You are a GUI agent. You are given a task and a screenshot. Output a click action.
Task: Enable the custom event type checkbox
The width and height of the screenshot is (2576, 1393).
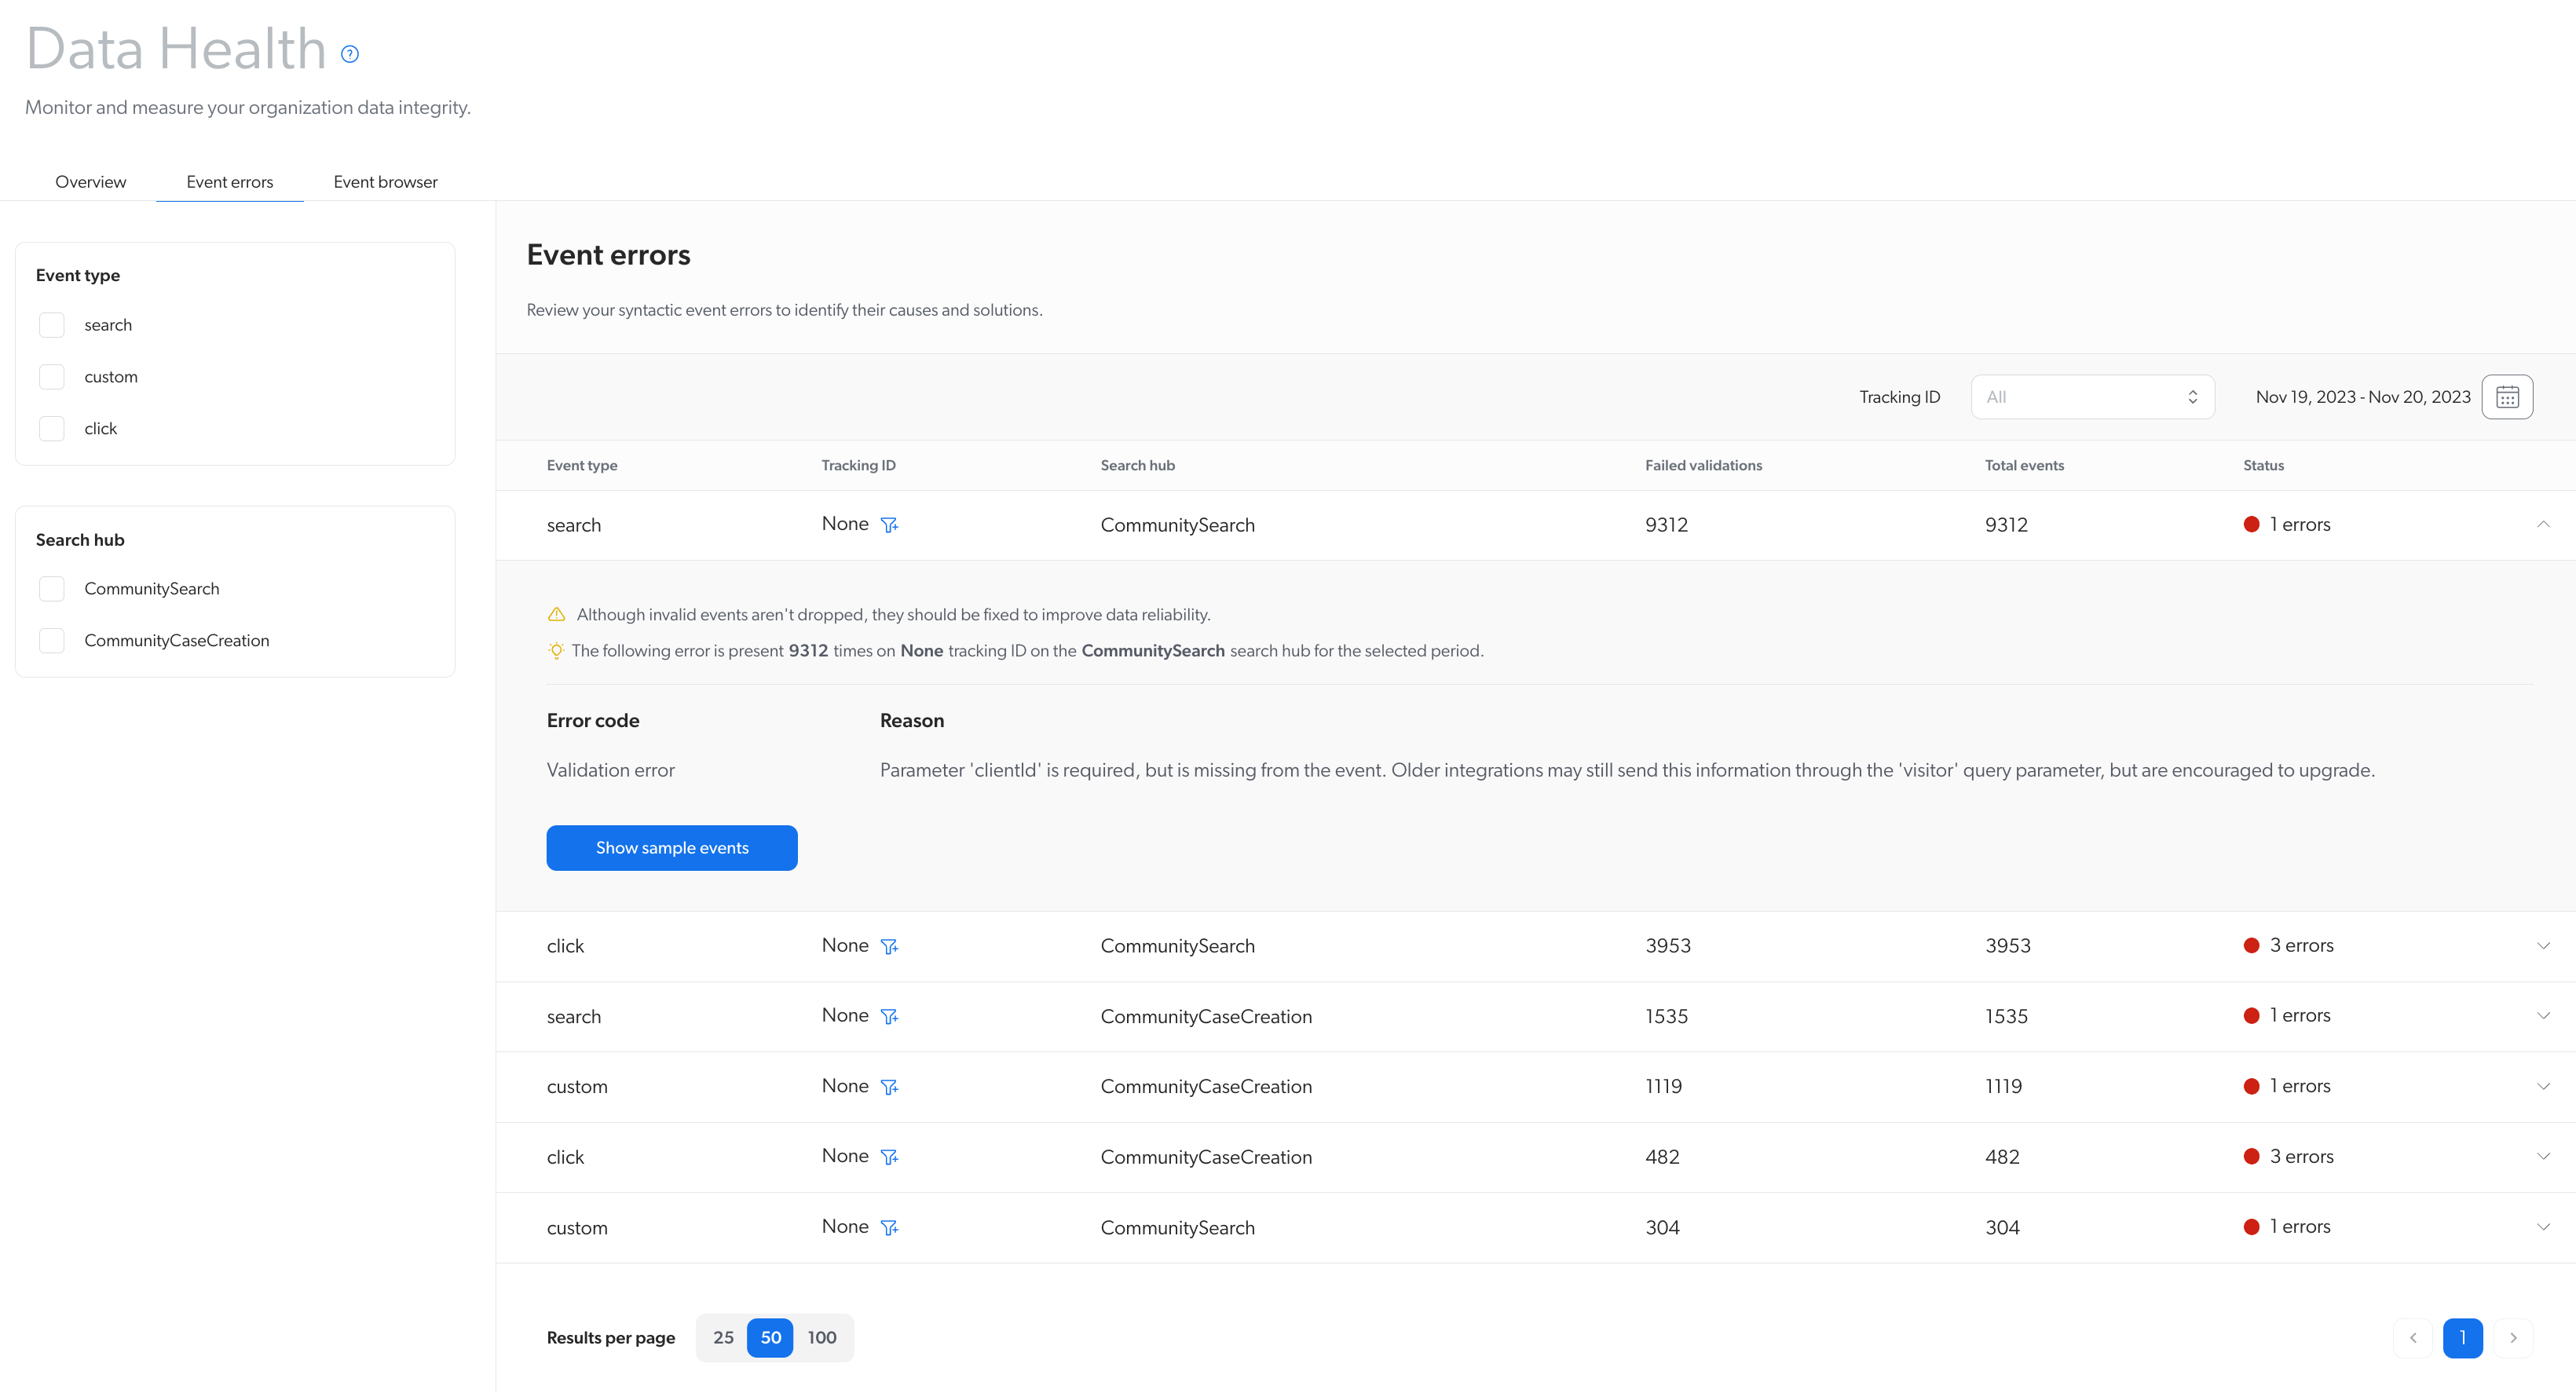(x=52, y=375)
